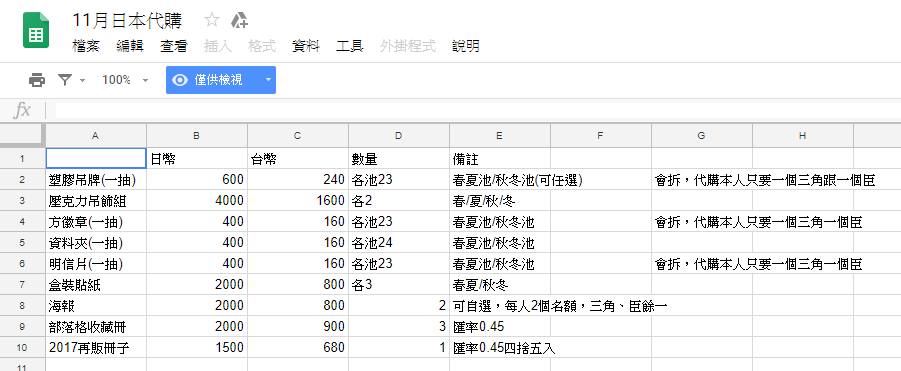Click the 4000 yen price cell
The height and width of the screenshot is (371, 901).
click(x=197, y=201)
